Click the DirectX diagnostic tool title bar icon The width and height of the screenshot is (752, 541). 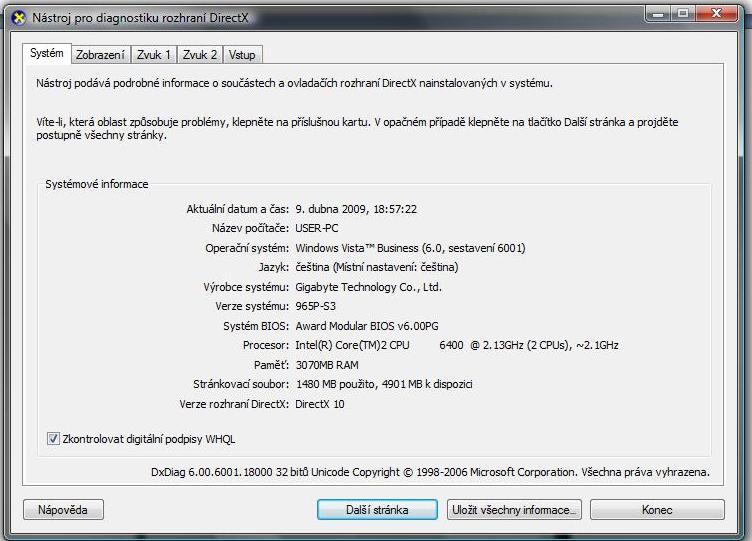pos(19,18)
